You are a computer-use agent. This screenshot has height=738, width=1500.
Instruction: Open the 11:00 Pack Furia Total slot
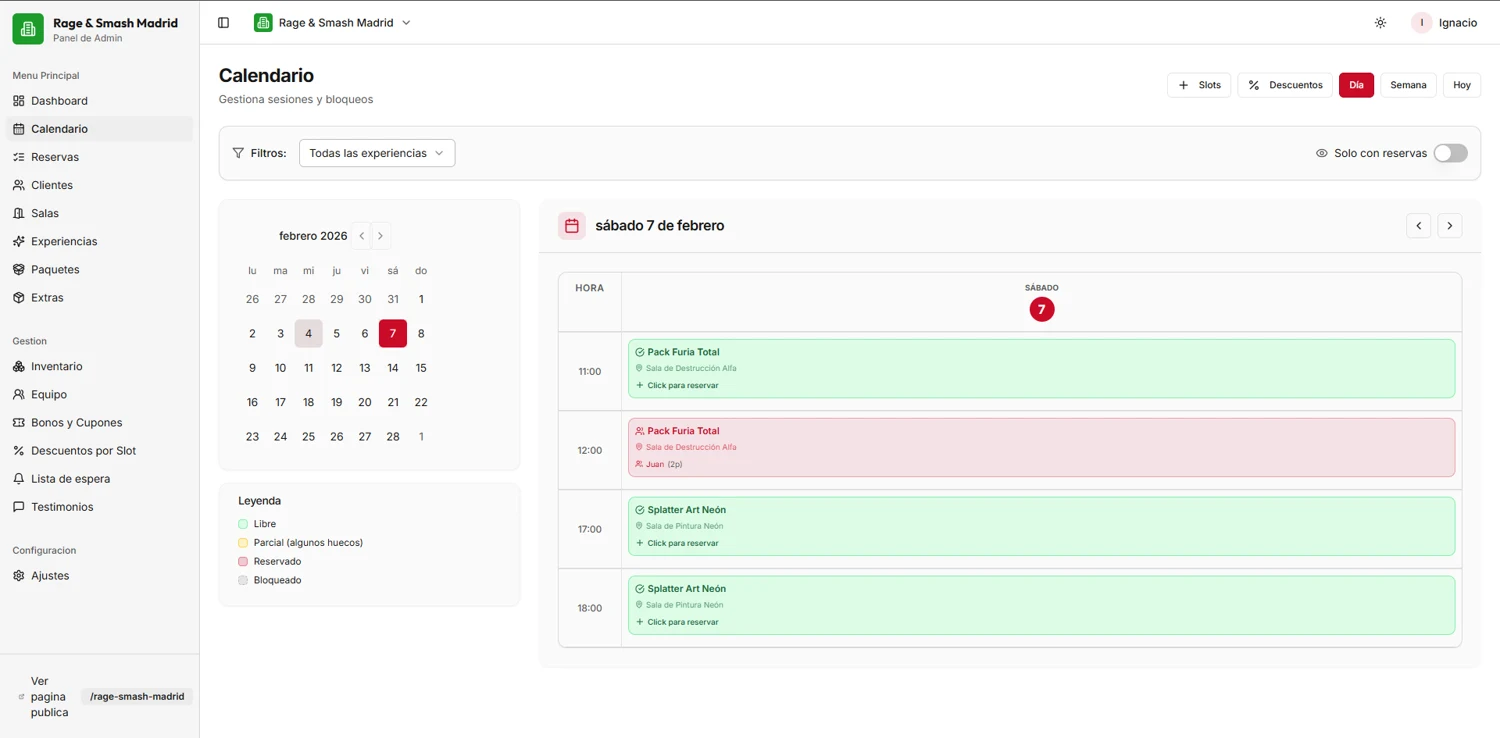click(1041, 369)
